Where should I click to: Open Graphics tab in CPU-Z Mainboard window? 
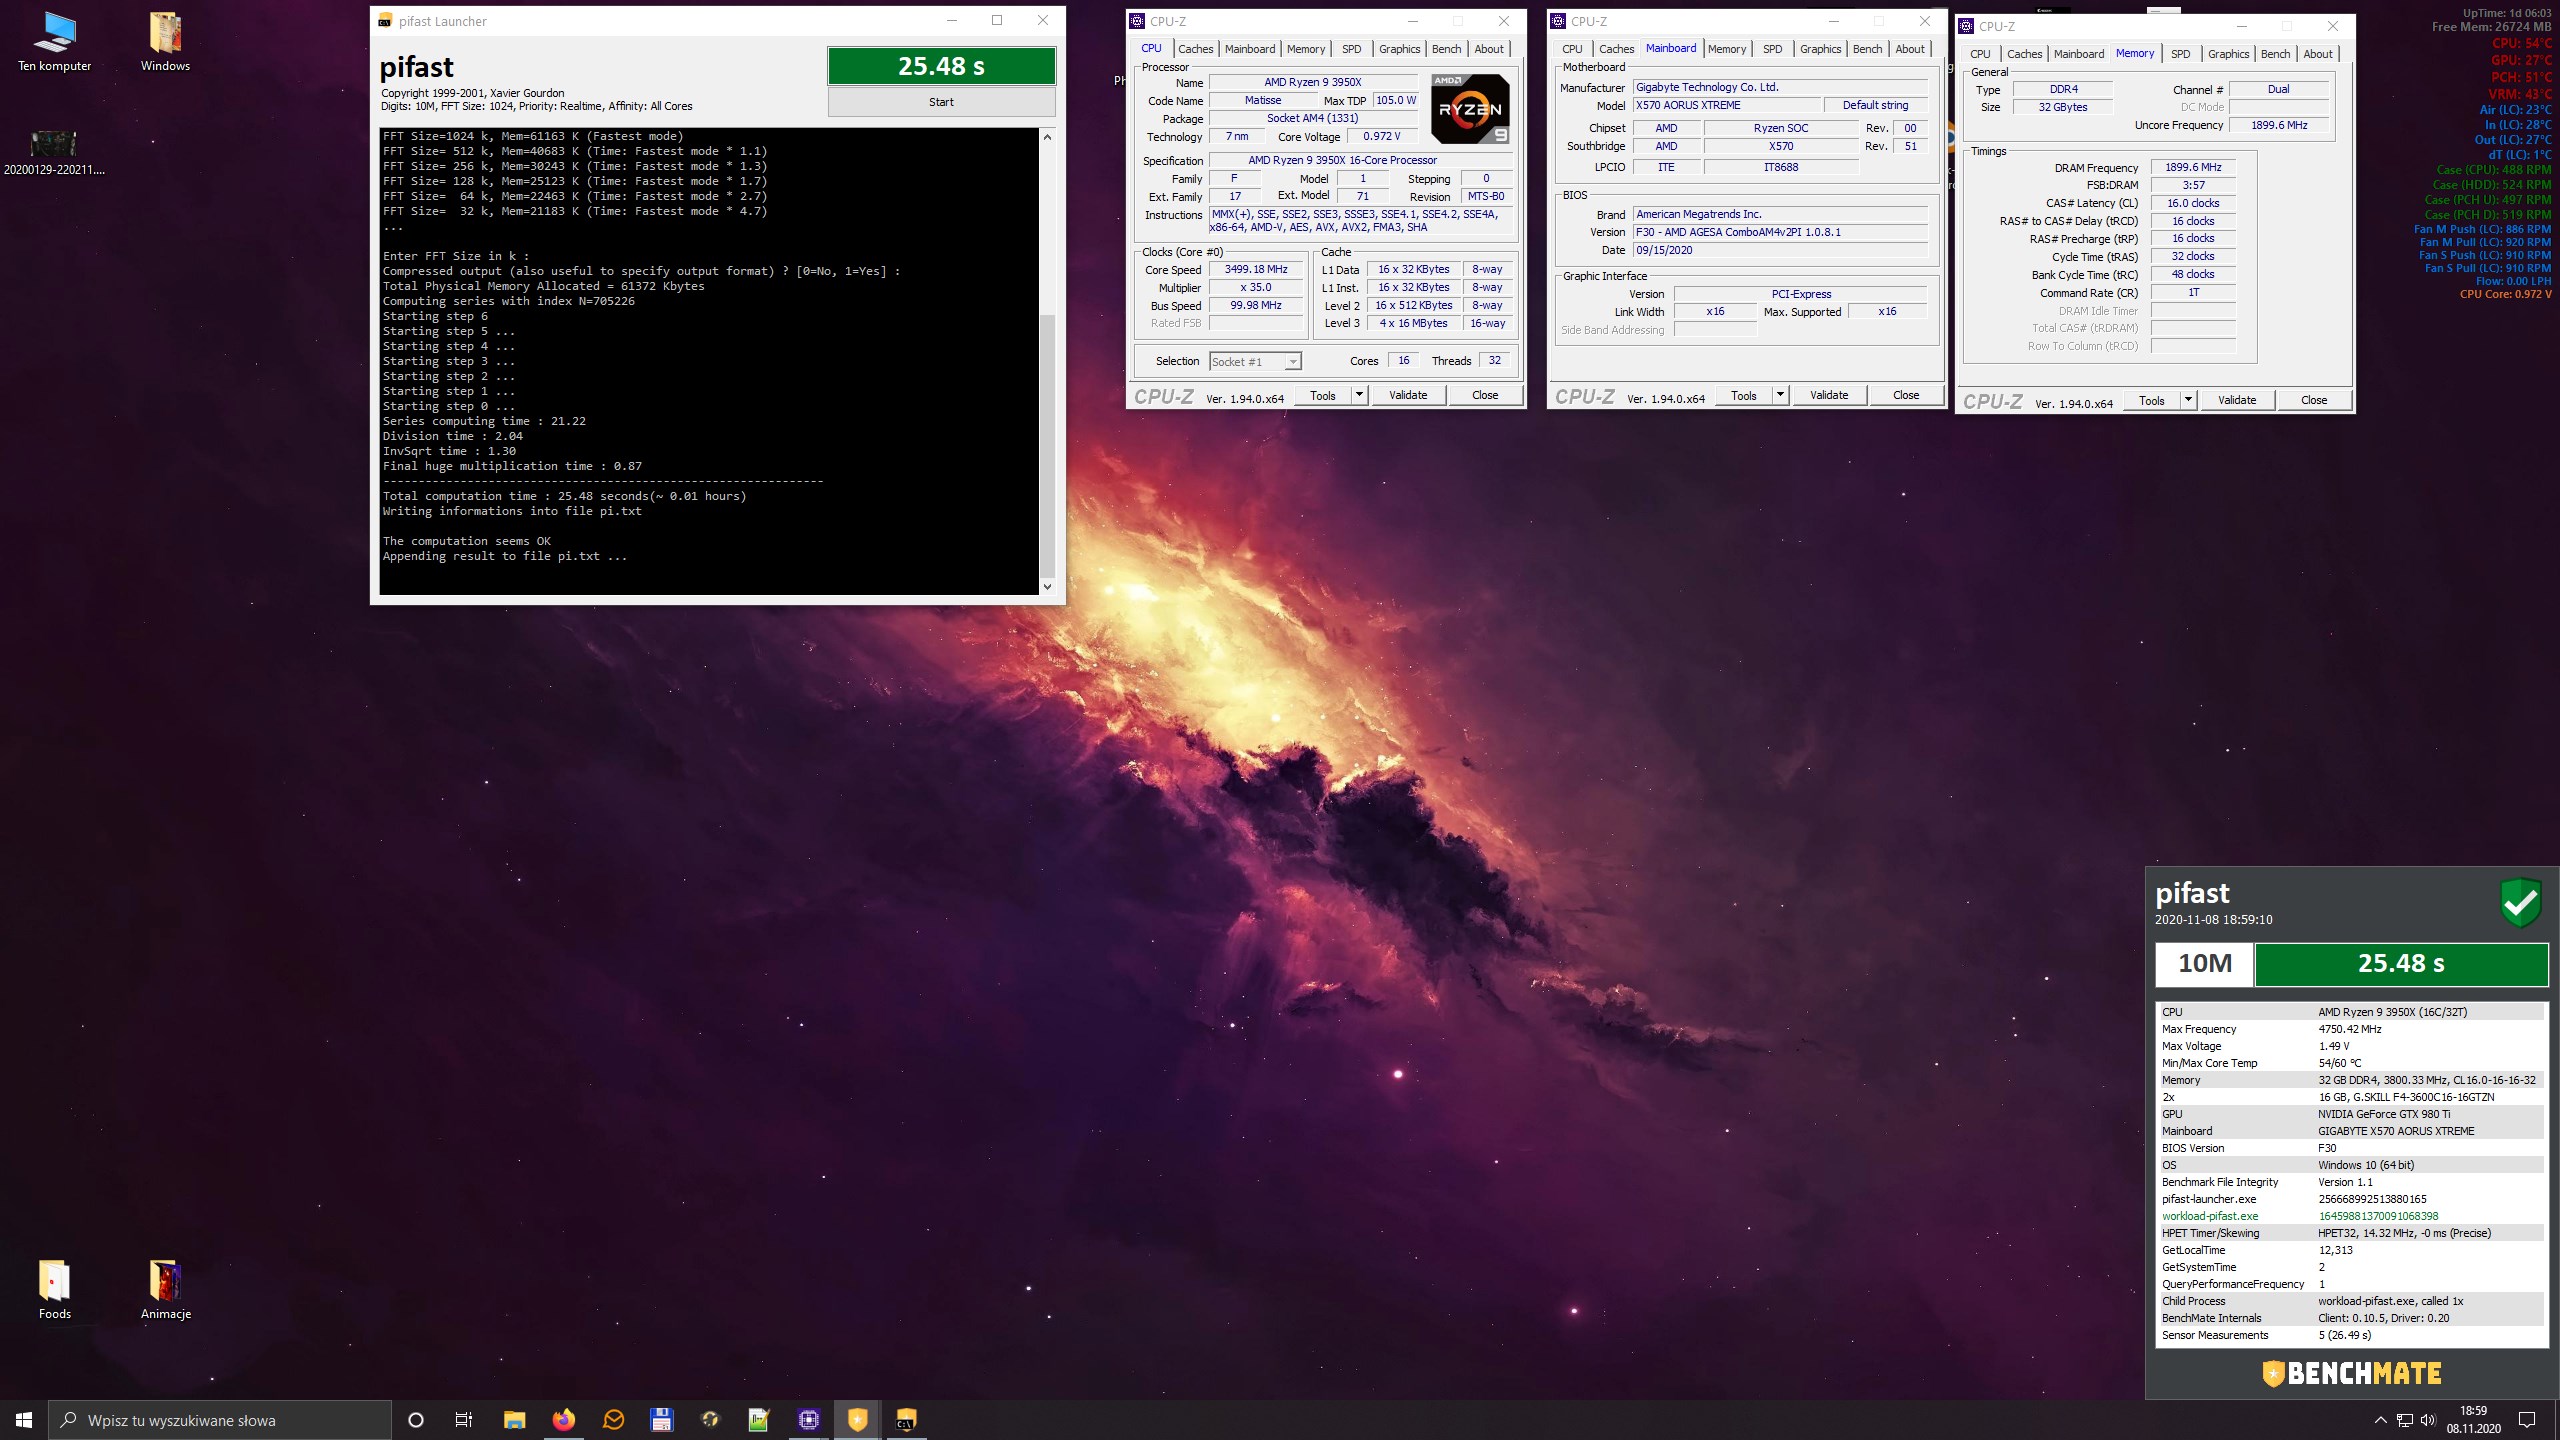pyautogui.click(x=1820, y=49)
